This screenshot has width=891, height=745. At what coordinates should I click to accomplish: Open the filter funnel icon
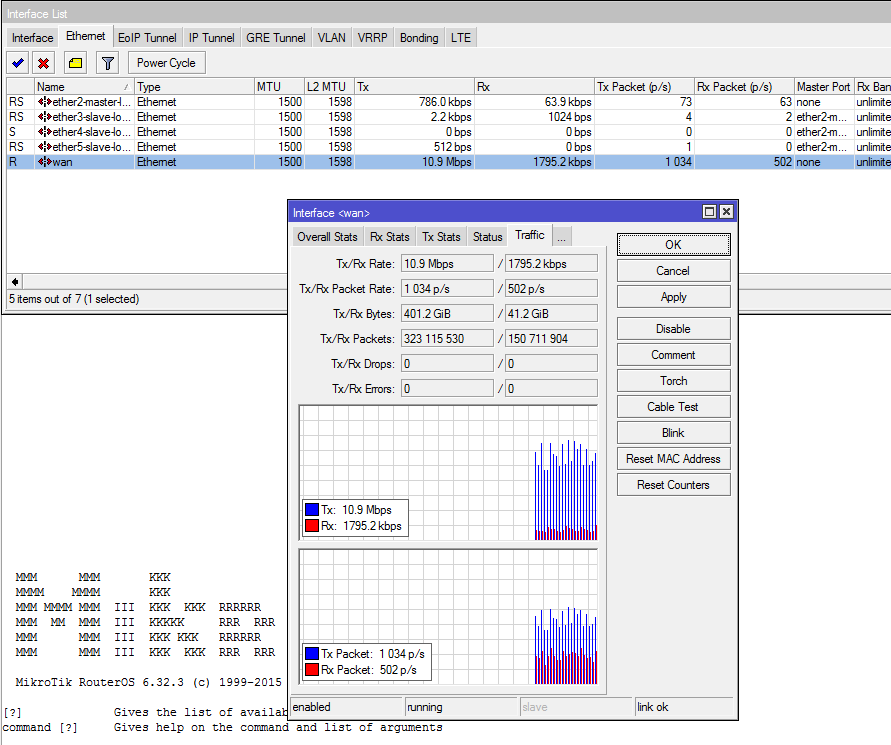coord(107,63)
